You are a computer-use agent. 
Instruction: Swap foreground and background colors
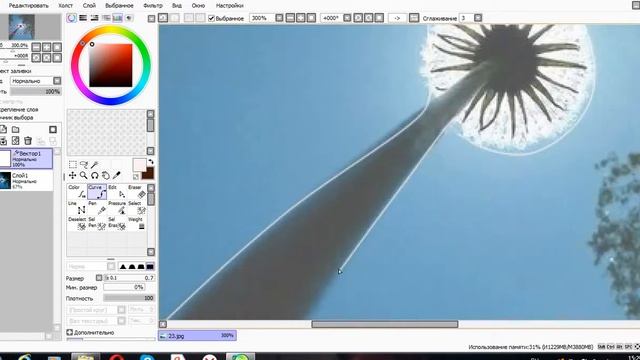pos(151,162)
